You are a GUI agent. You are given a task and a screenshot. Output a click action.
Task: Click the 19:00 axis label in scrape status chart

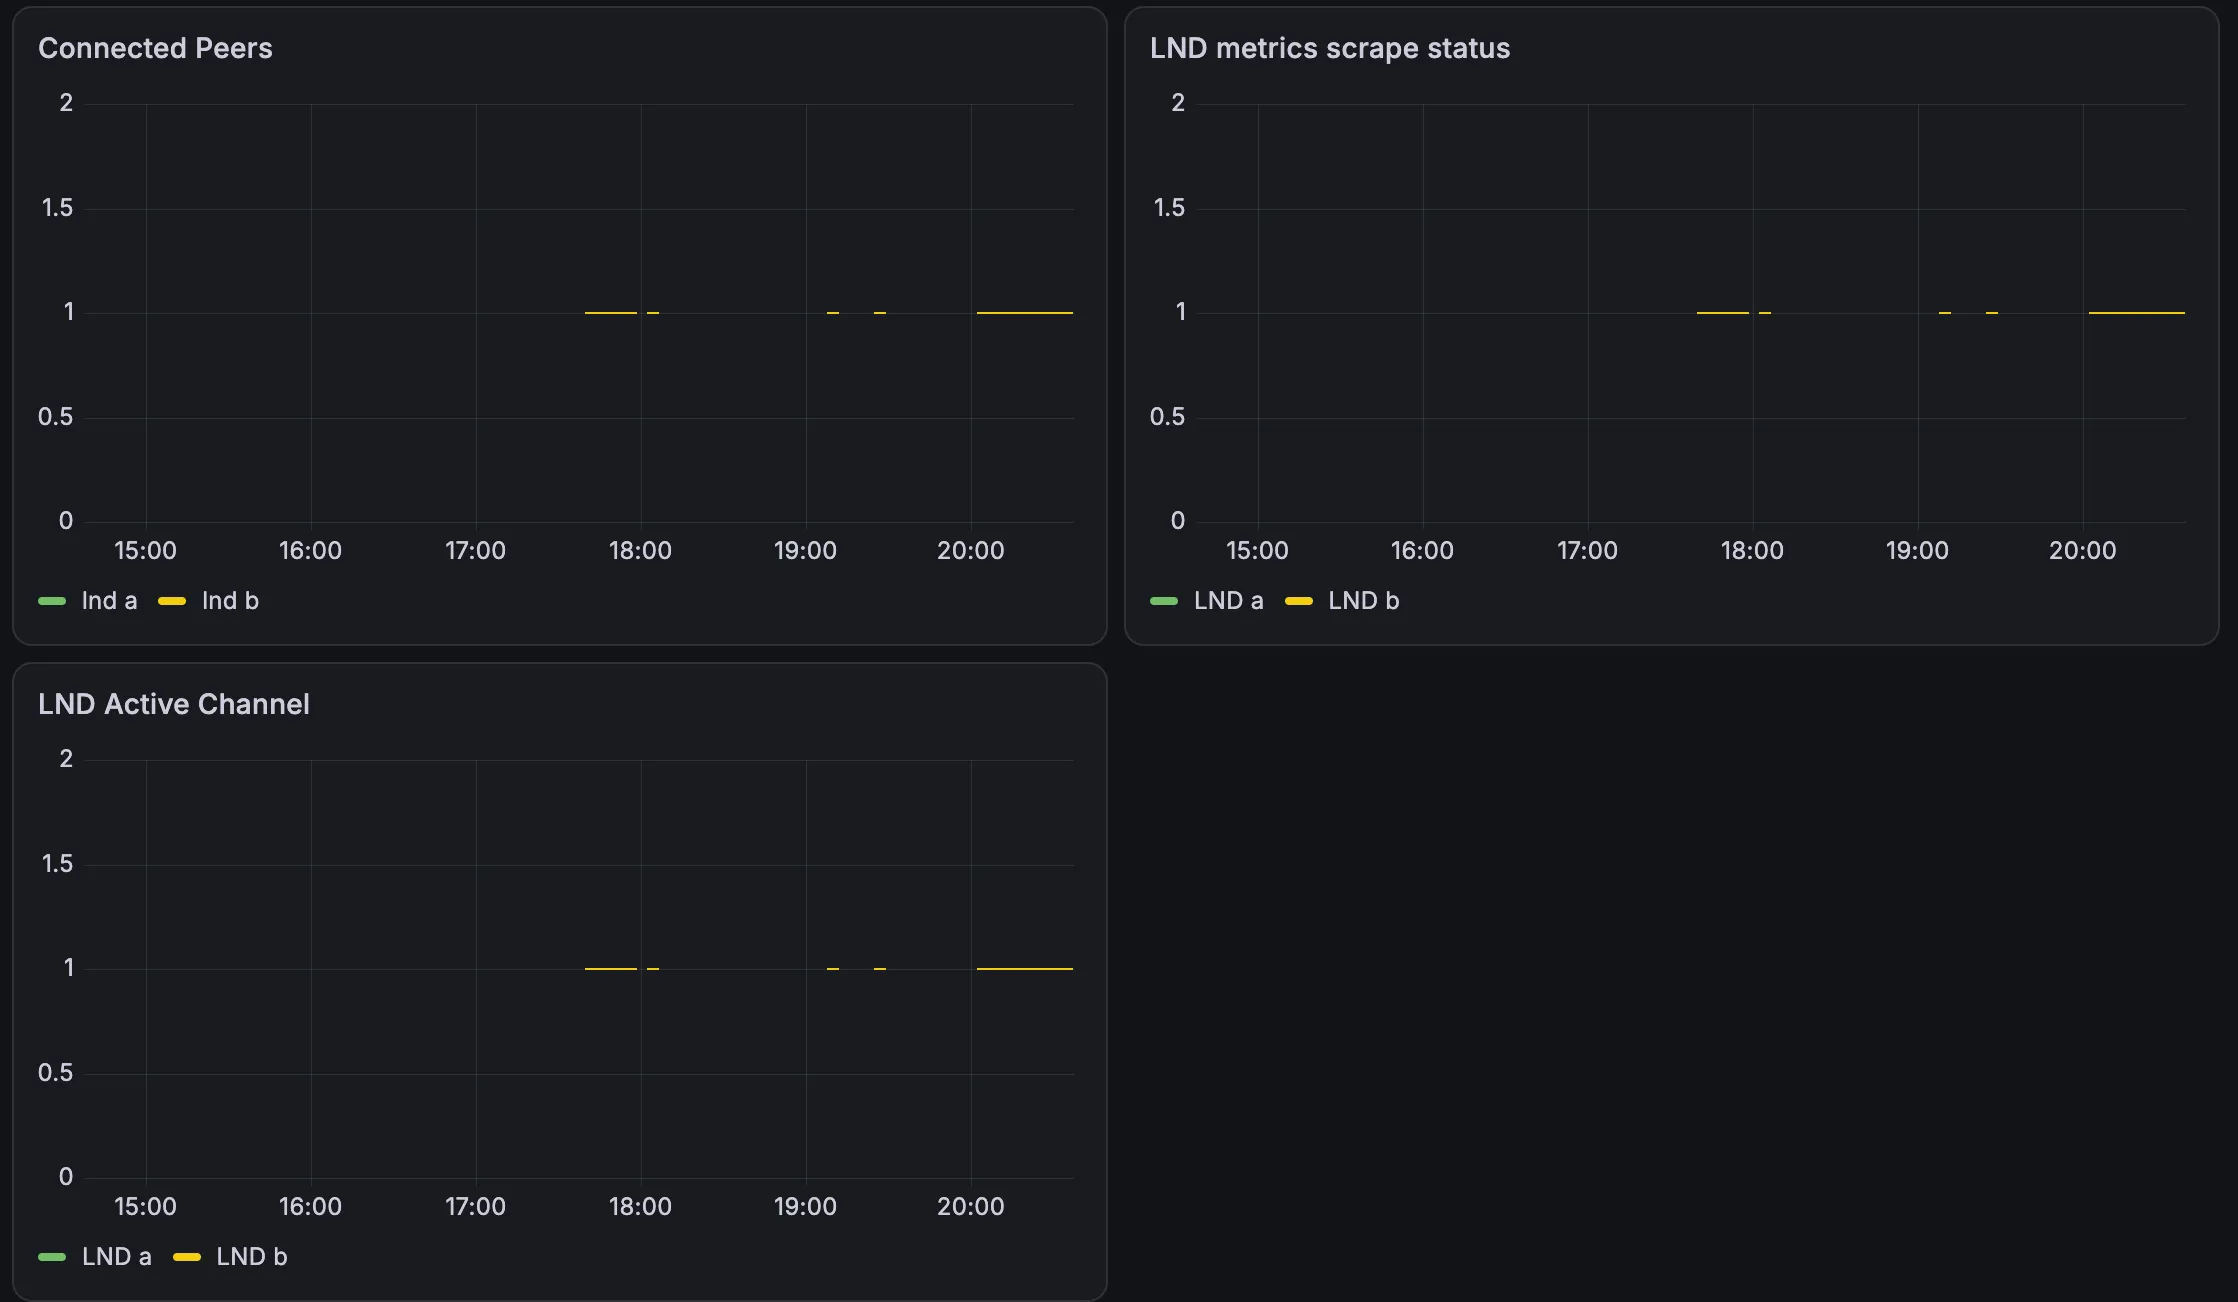pyautogui.click(x=1917, y=550)
